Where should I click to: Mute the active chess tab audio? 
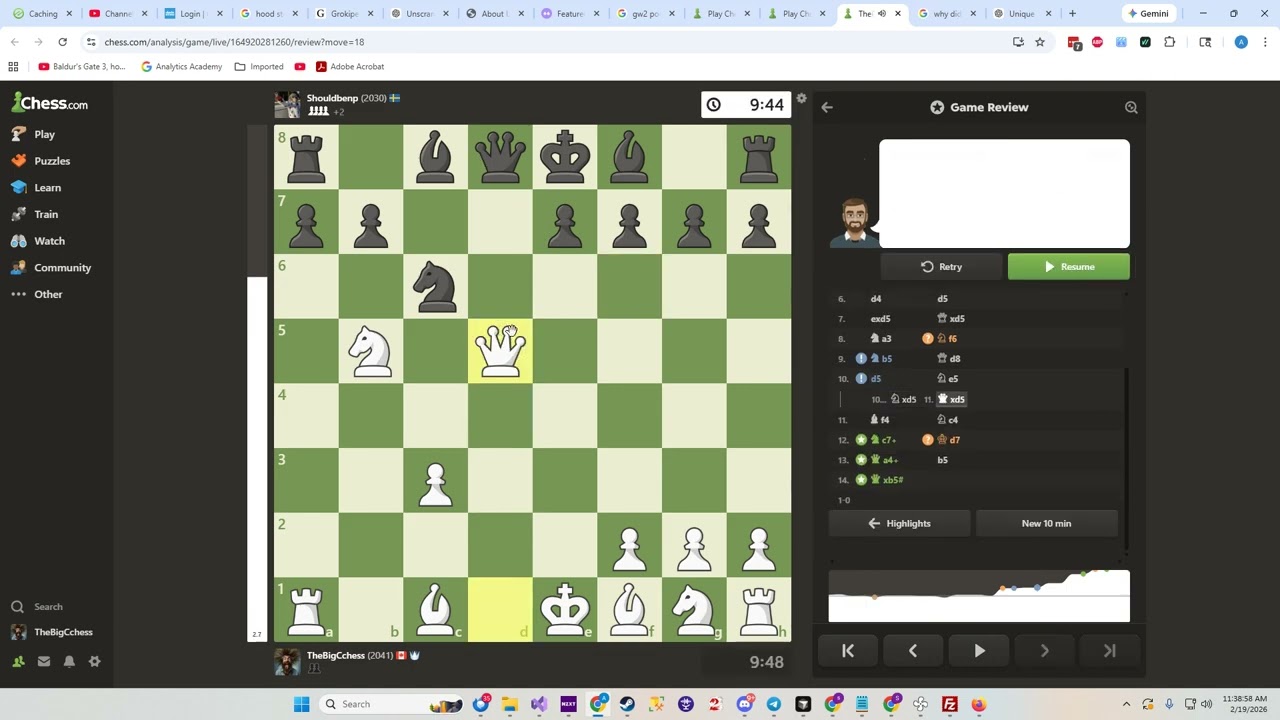[x=882, y=14]
